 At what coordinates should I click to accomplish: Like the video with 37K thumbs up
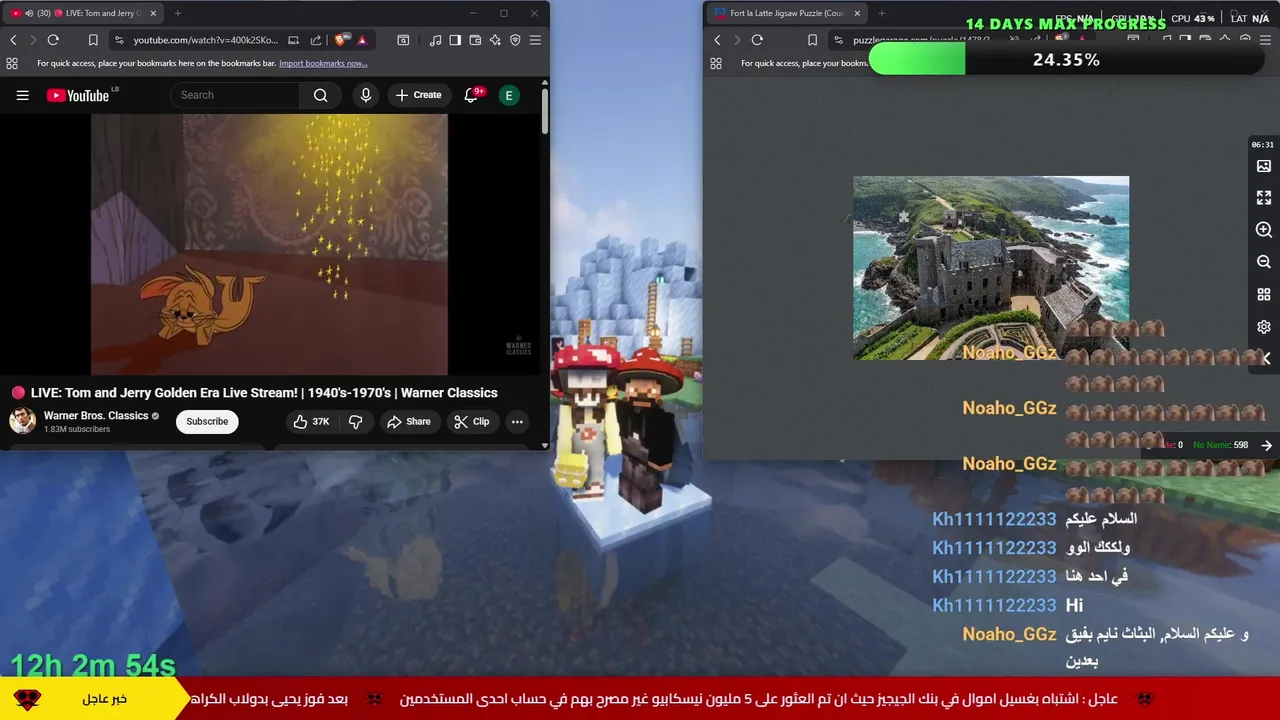[312, 422]
